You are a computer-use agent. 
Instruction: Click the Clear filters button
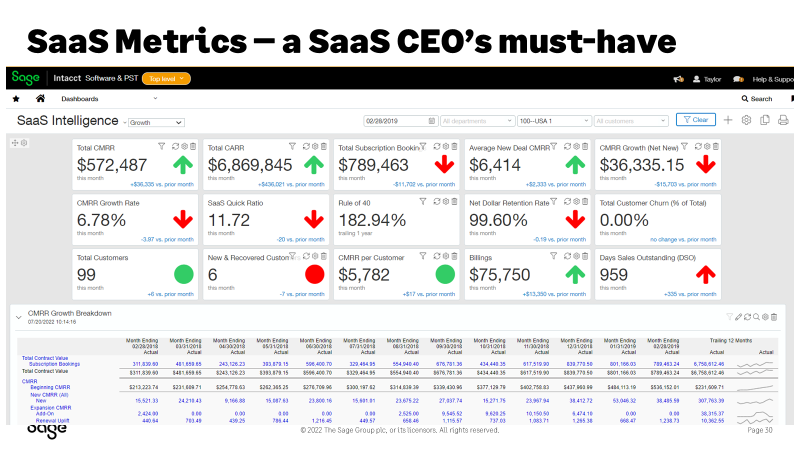pyautogui.click(x=695, y=120)
